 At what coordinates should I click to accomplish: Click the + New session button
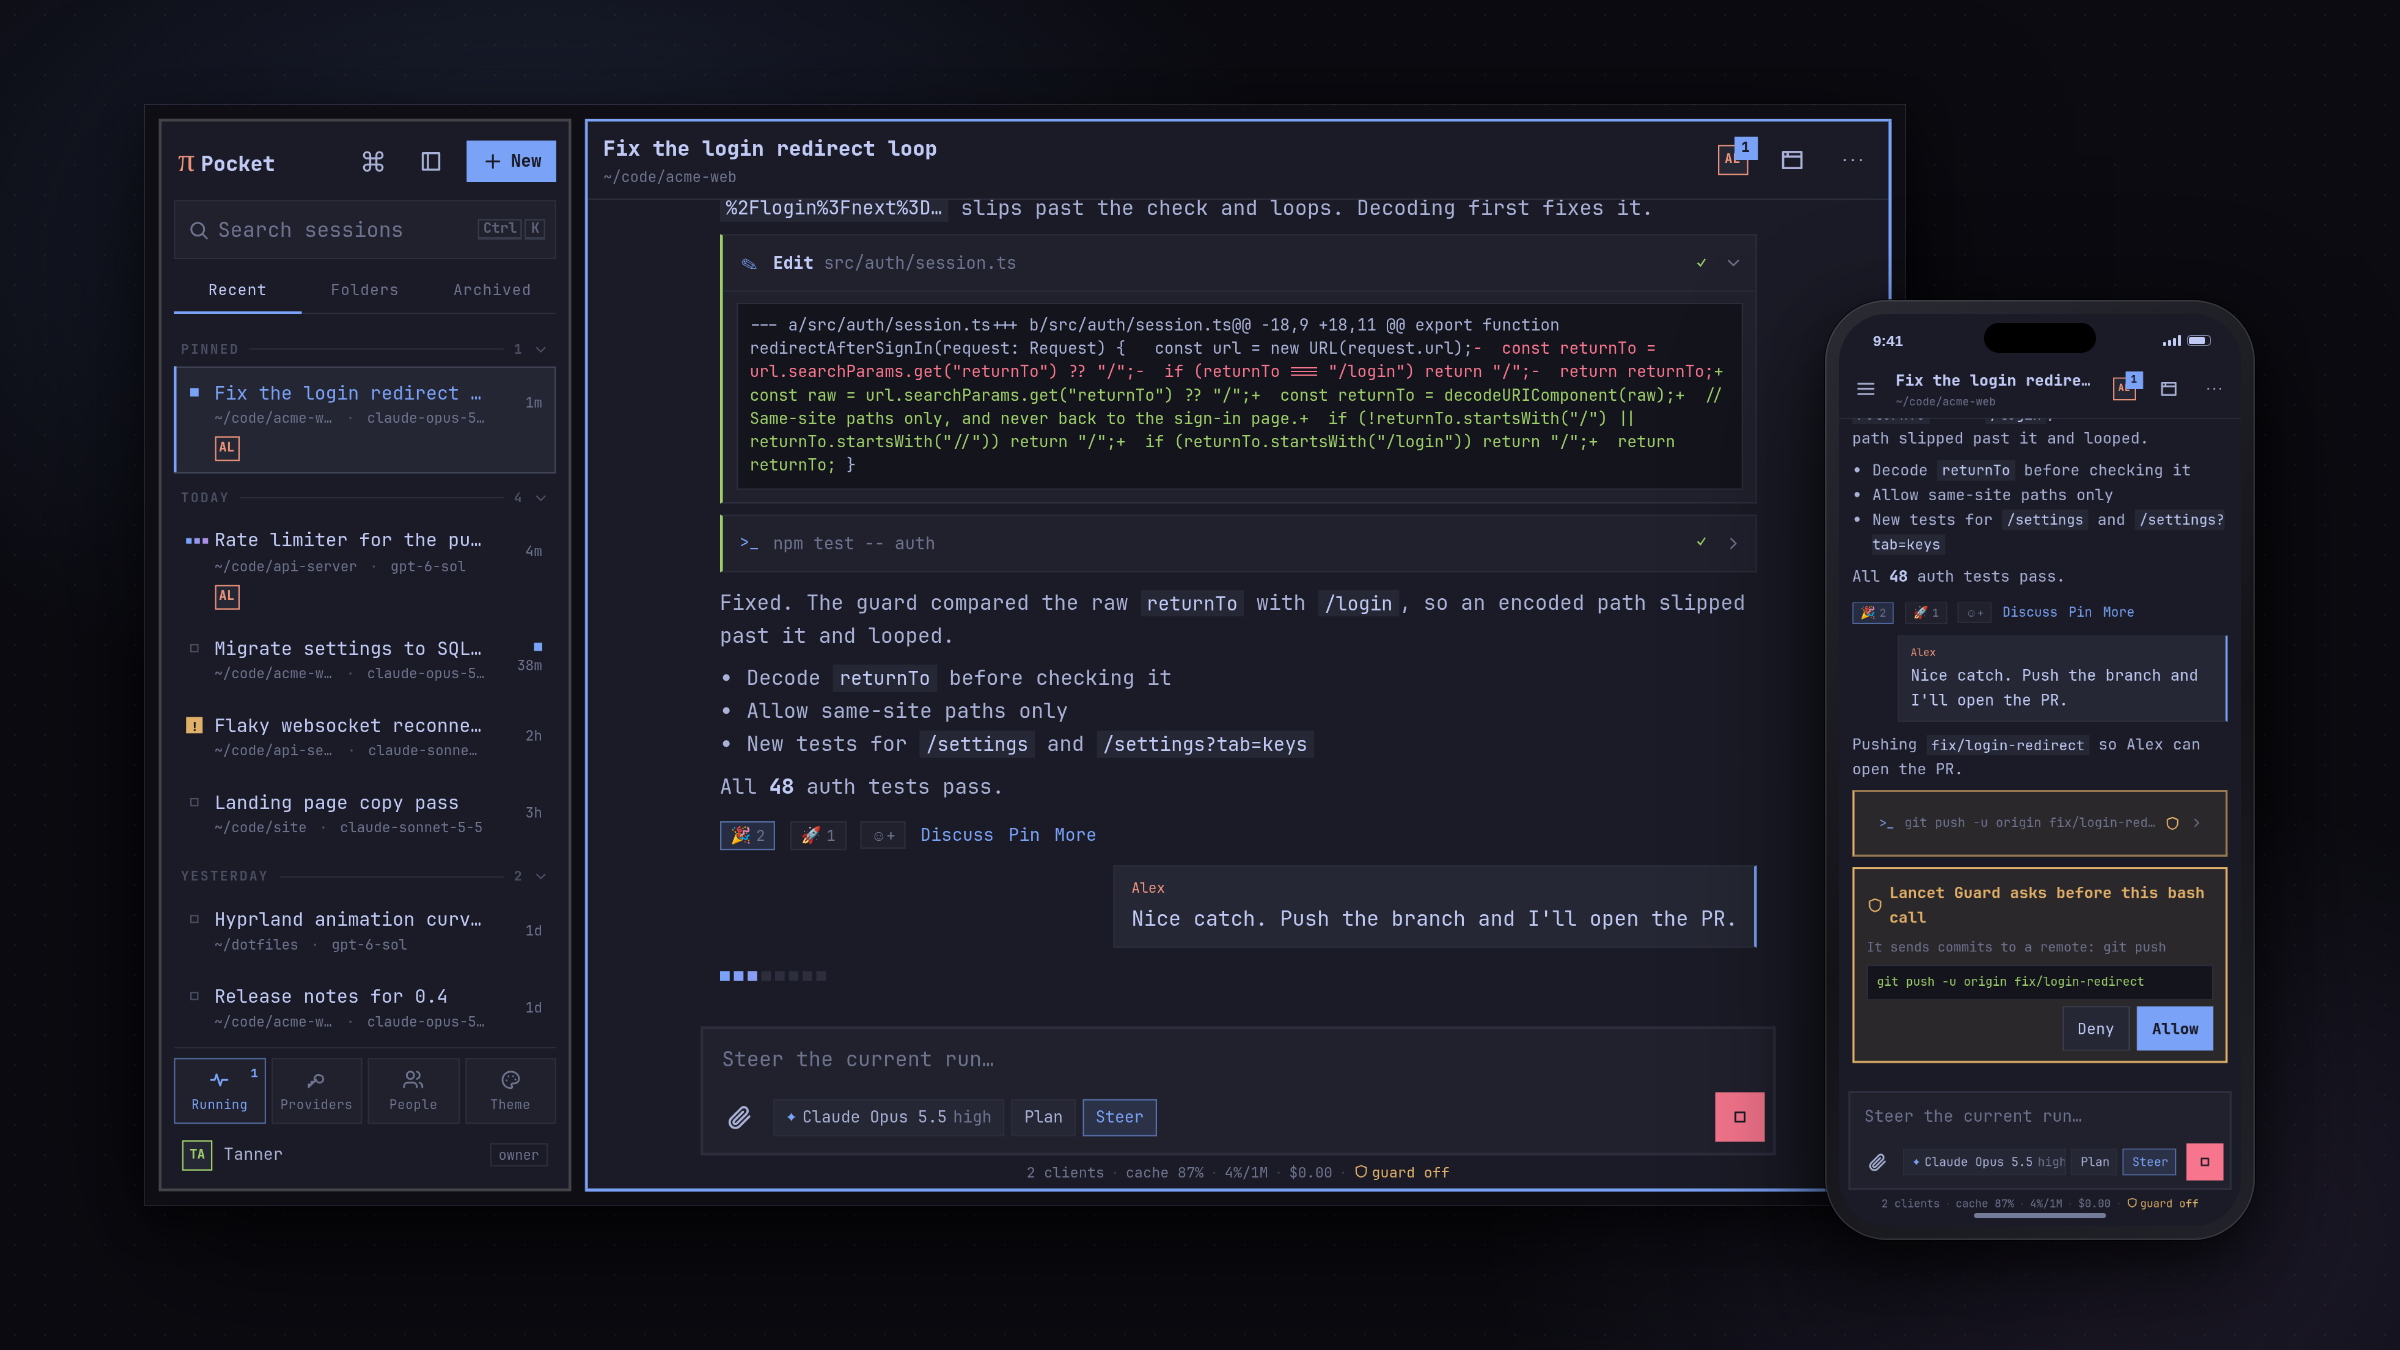[511, 161]
